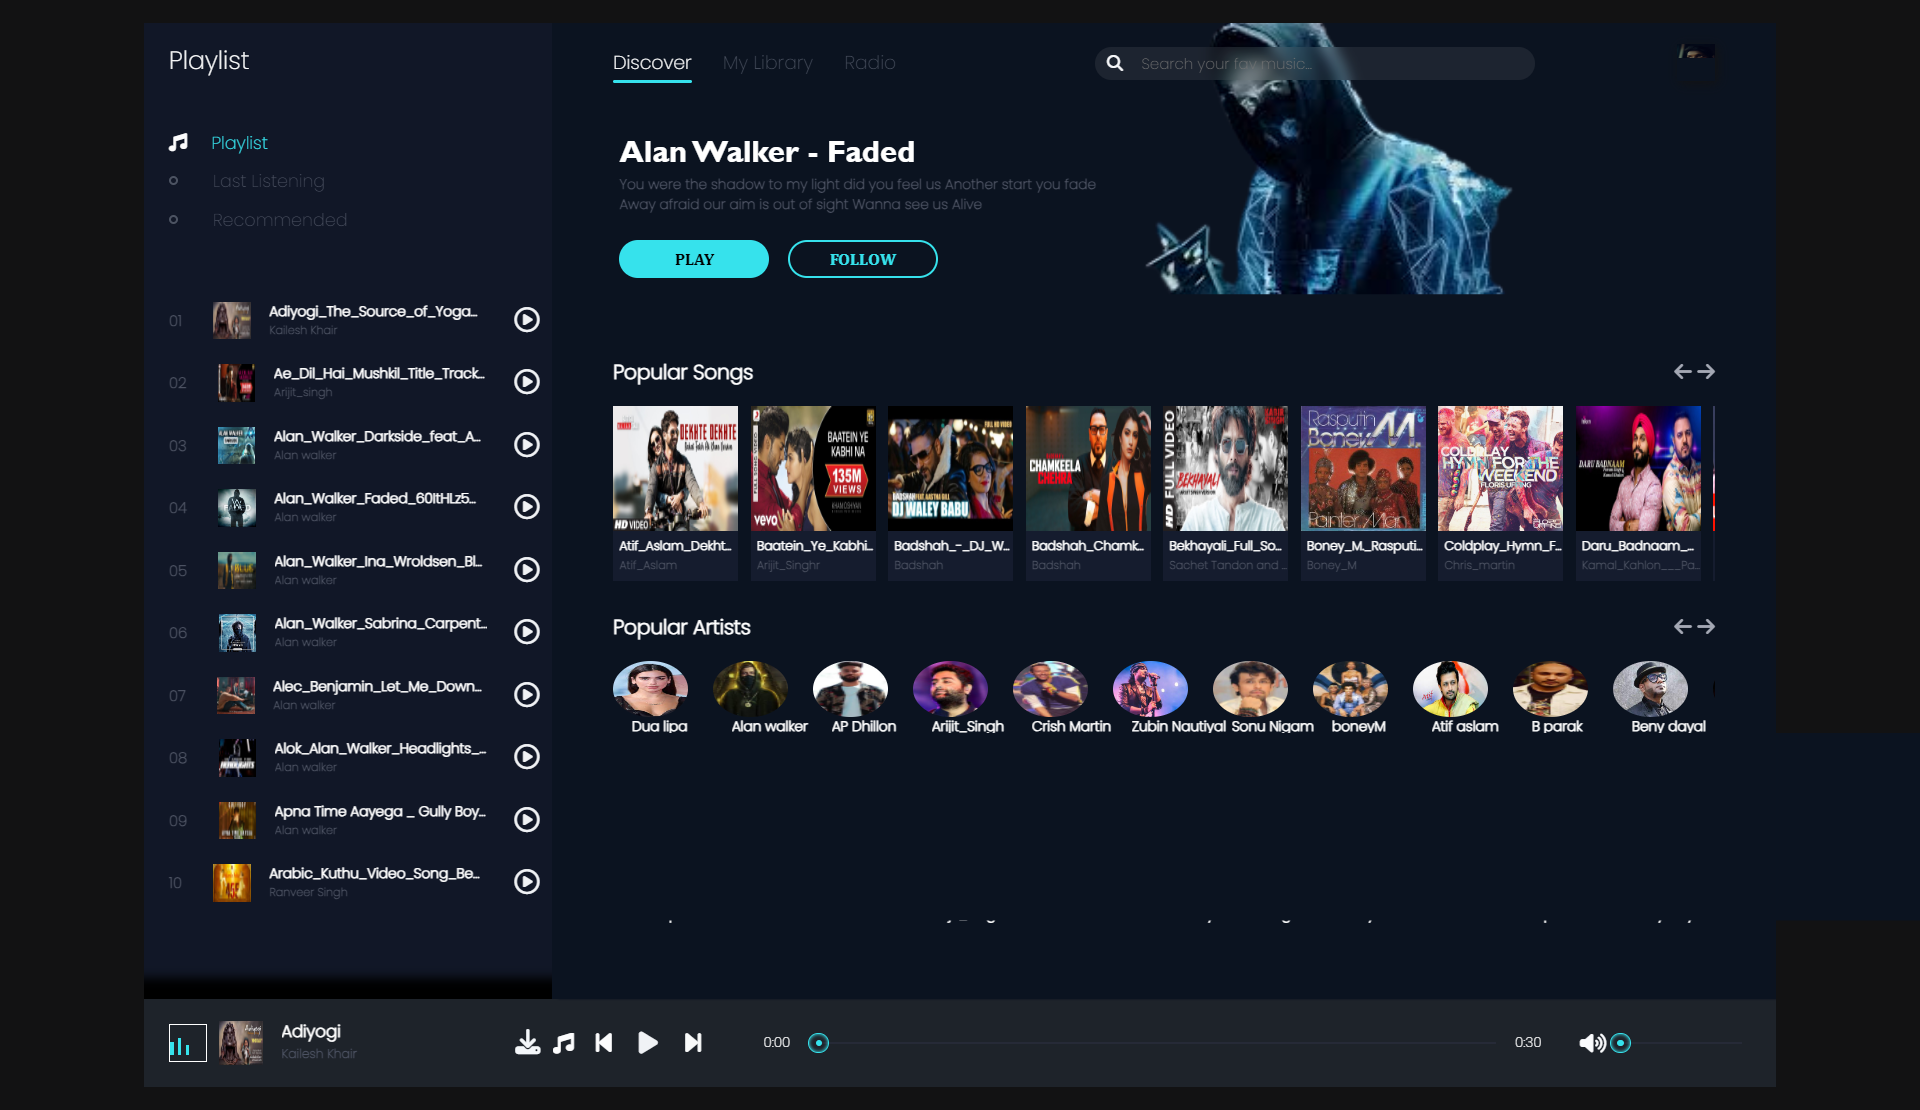Click the Adiyogi playlist row thumbnail

pyautogui.click(x=232, y=320)
